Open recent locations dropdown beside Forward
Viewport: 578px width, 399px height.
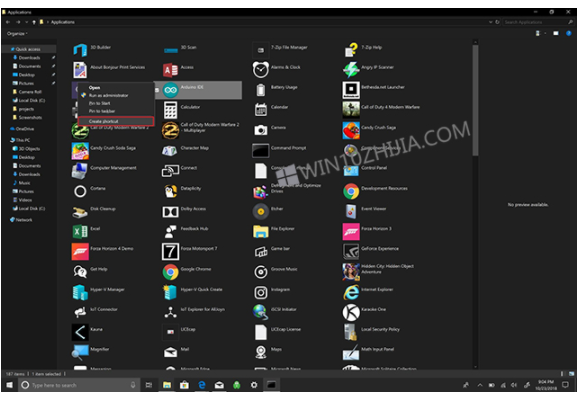(27, 22)
